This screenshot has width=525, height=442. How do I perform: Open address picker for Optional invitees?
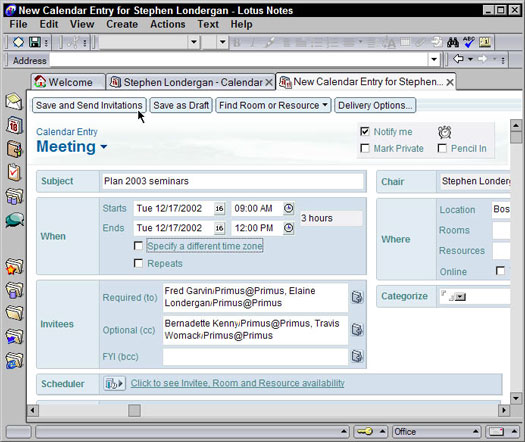tap(357, 329)
